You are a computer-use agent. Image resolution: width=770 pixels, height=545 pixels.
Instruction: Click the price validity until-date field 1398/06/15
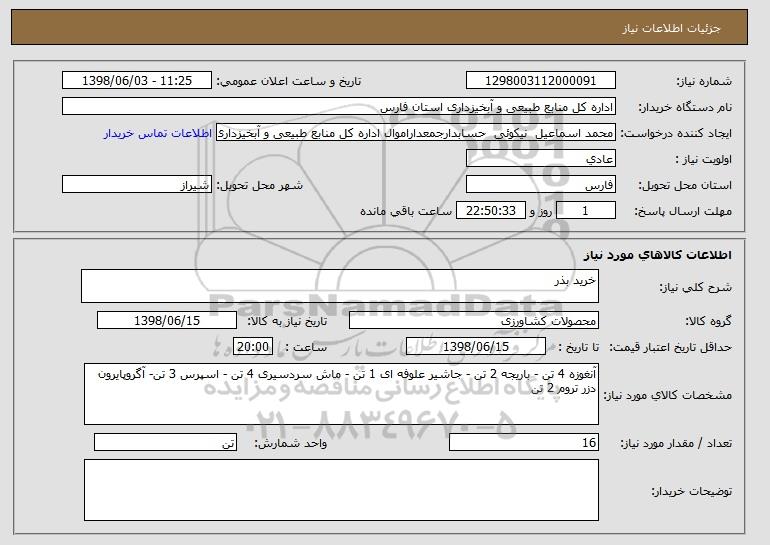click(476, 347)
